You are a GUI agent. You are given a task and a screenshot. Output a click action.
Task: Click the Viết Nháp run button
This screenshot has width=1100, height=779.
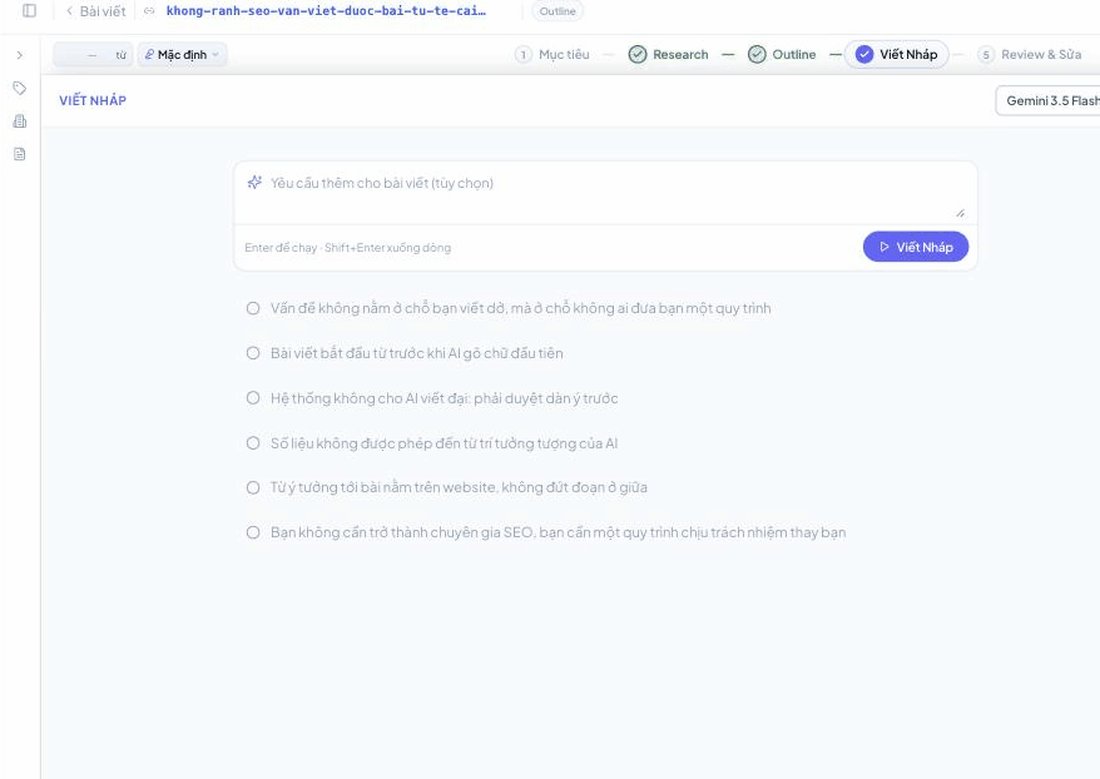point(915,247)
